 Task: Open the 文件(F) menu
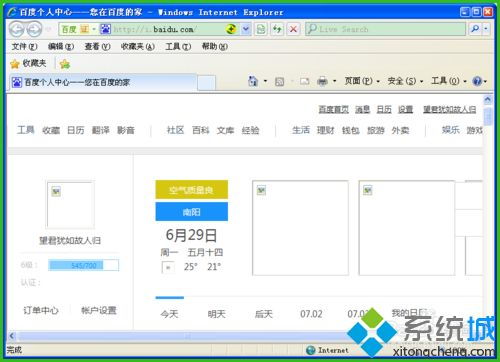point(24,46)
